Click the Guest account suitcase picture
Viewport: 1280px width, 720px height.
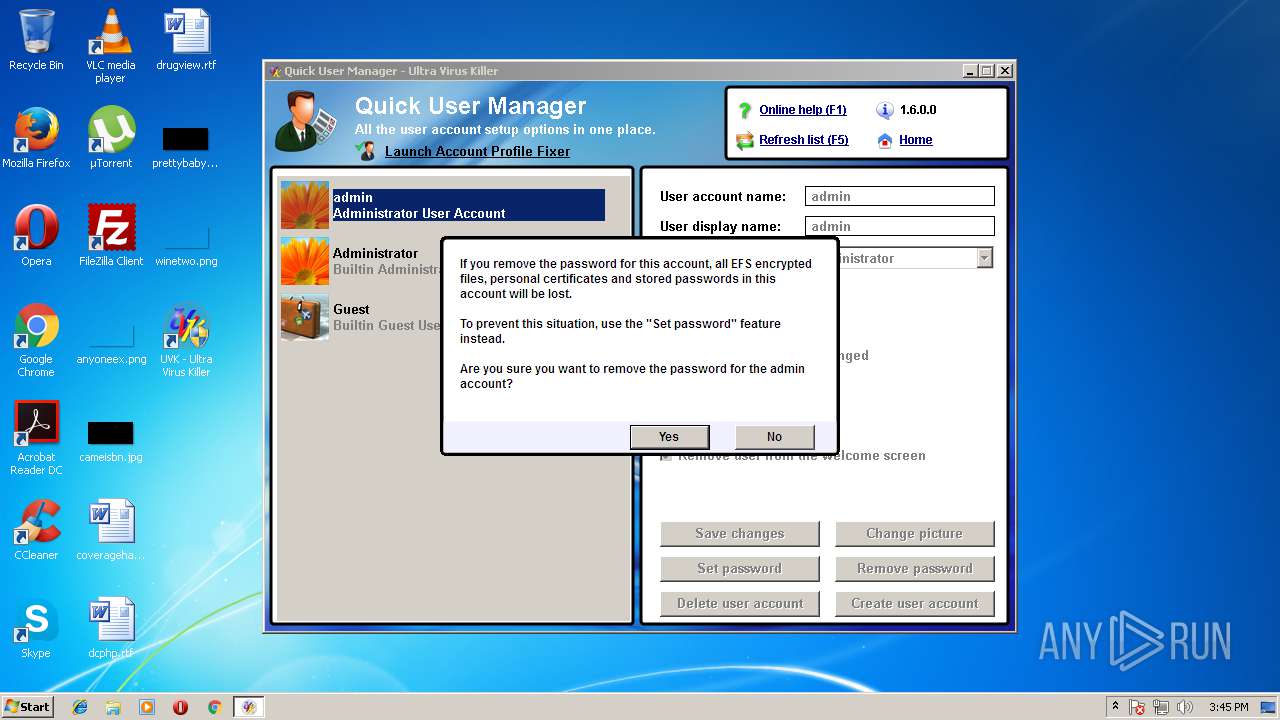[x=305, y=317]
